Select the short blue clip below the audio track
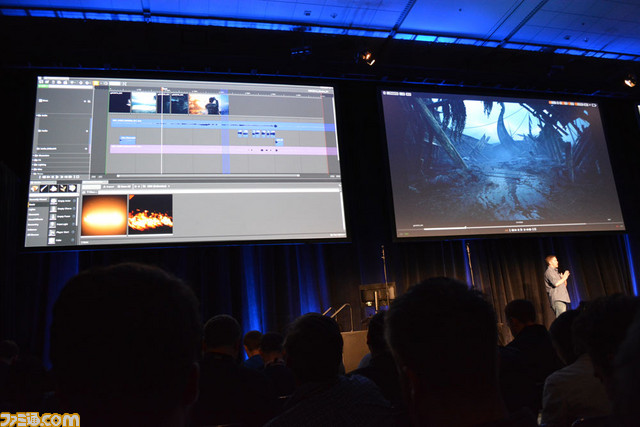Image resolution: width=640 pixels, height=427 pixels. pyautogui.click(x=127, y=140)
